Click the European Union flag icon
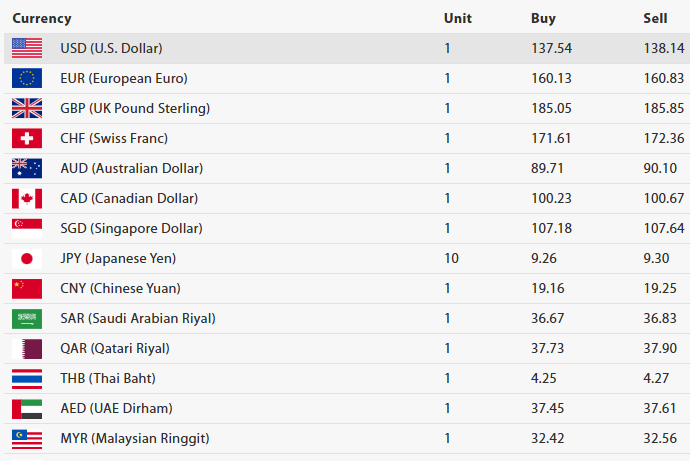This screenshot has height=461, width=690. click(27, 78)
